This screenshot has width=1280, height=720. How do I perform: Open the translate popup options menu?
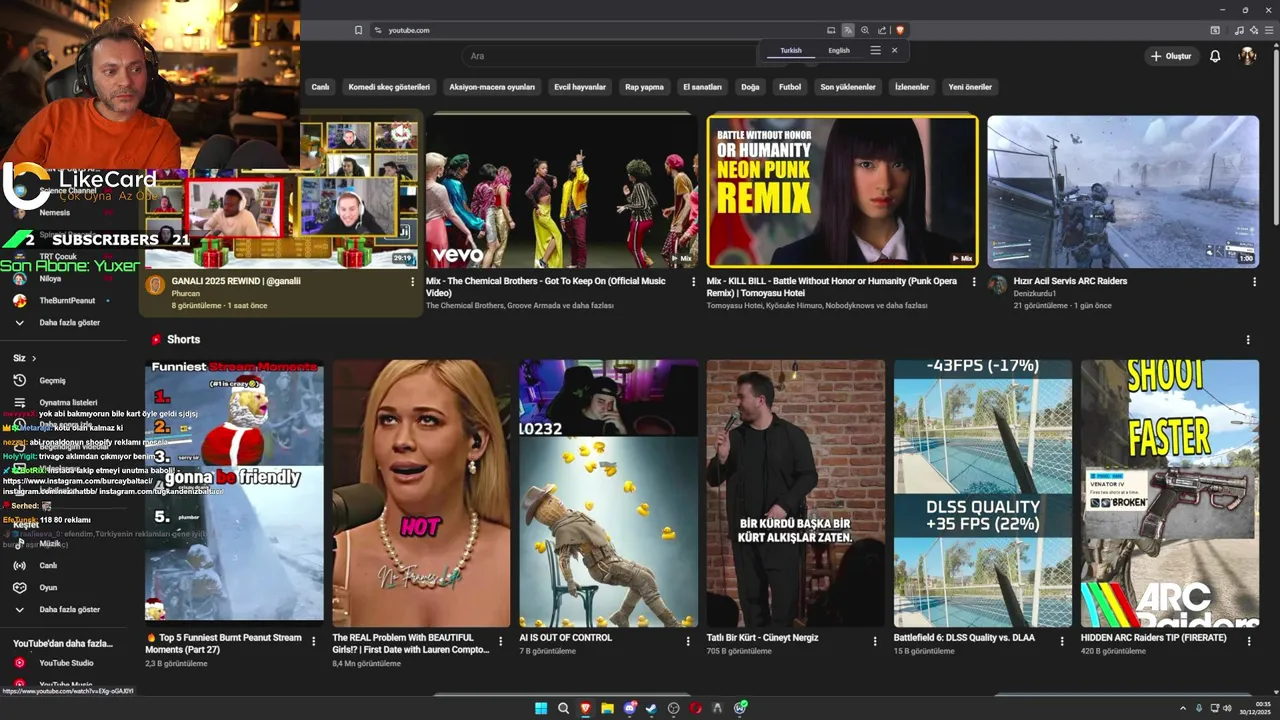tap(875, 50)
